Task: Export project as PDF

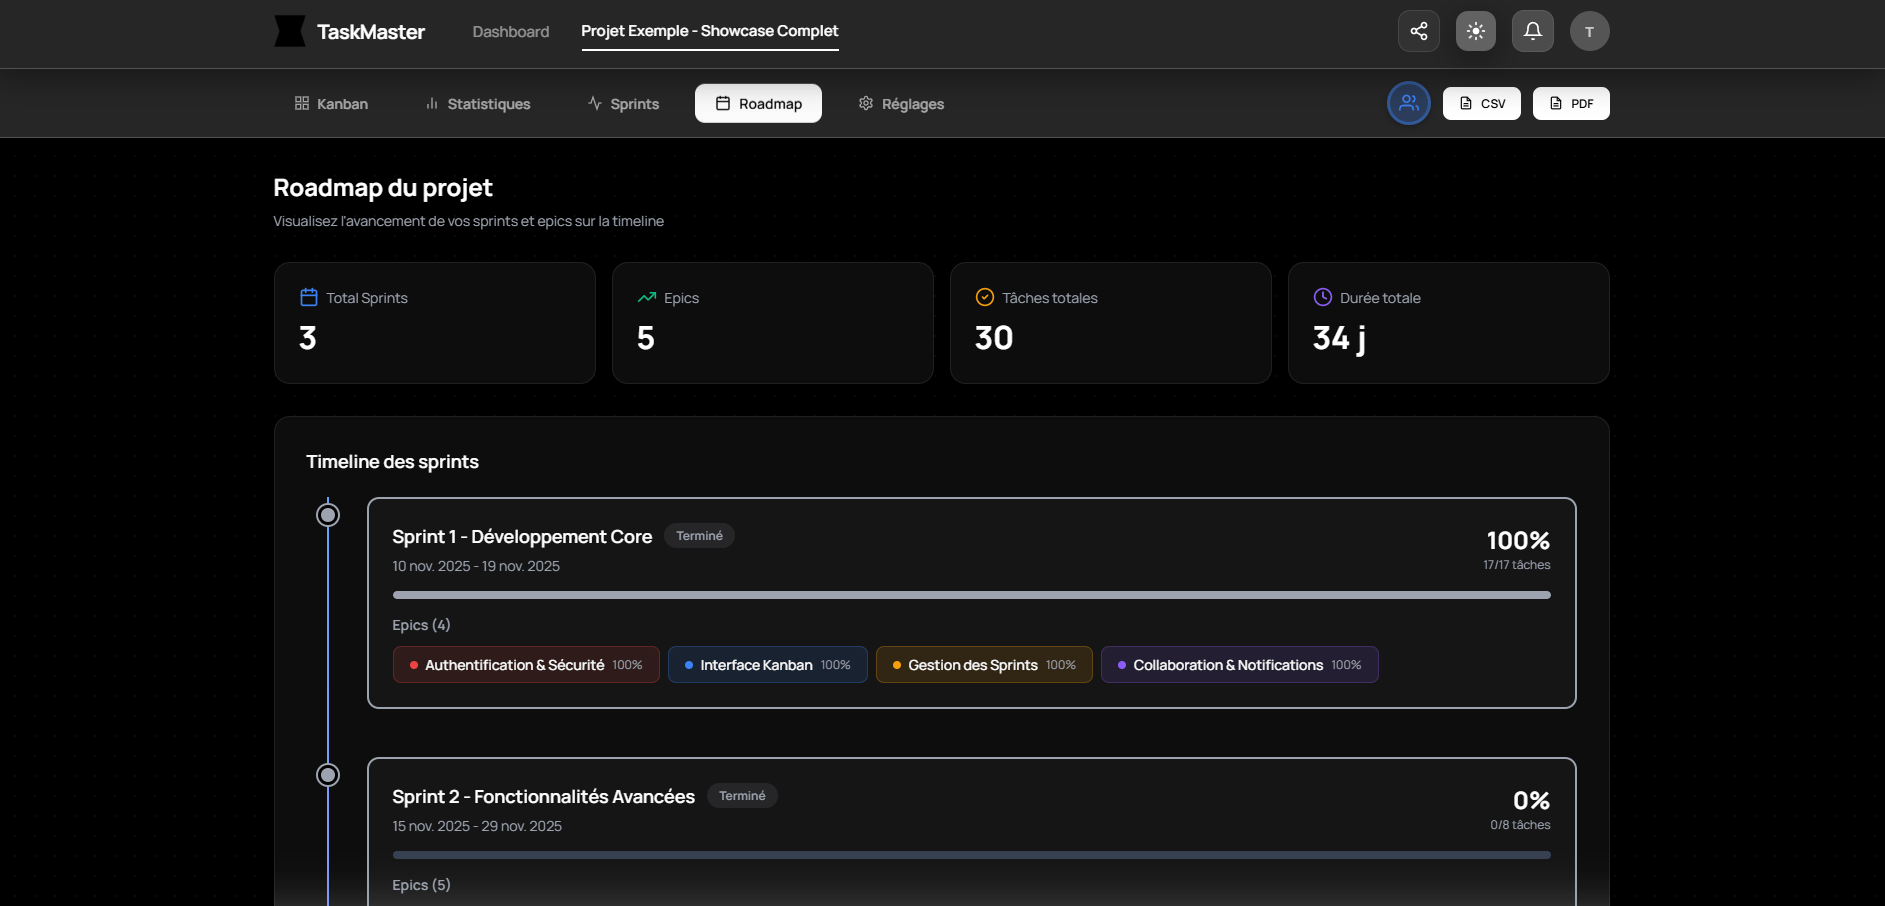Action: 1571,103
